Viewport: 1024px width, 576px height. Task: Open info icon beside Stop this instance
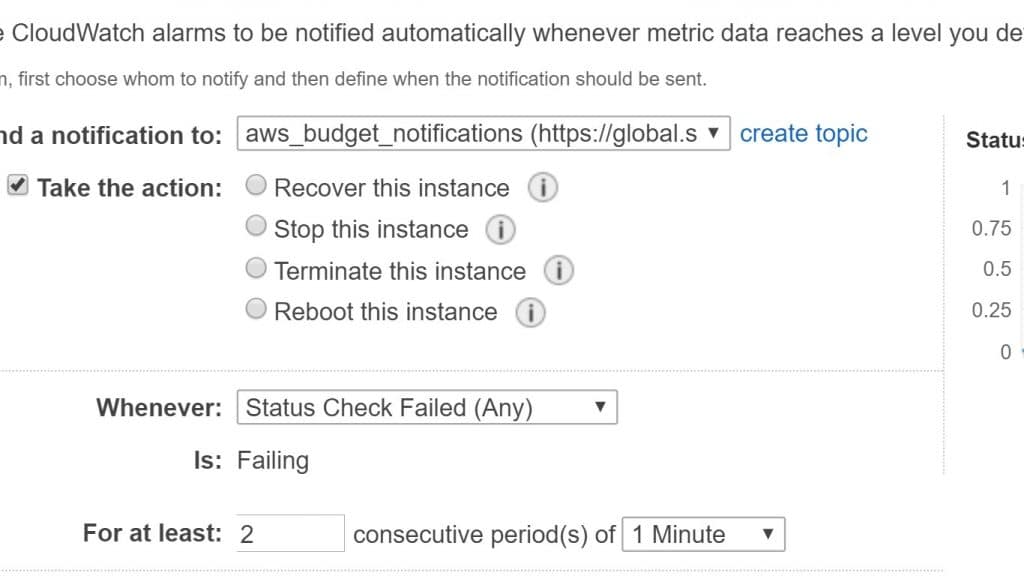click(501, 230)
